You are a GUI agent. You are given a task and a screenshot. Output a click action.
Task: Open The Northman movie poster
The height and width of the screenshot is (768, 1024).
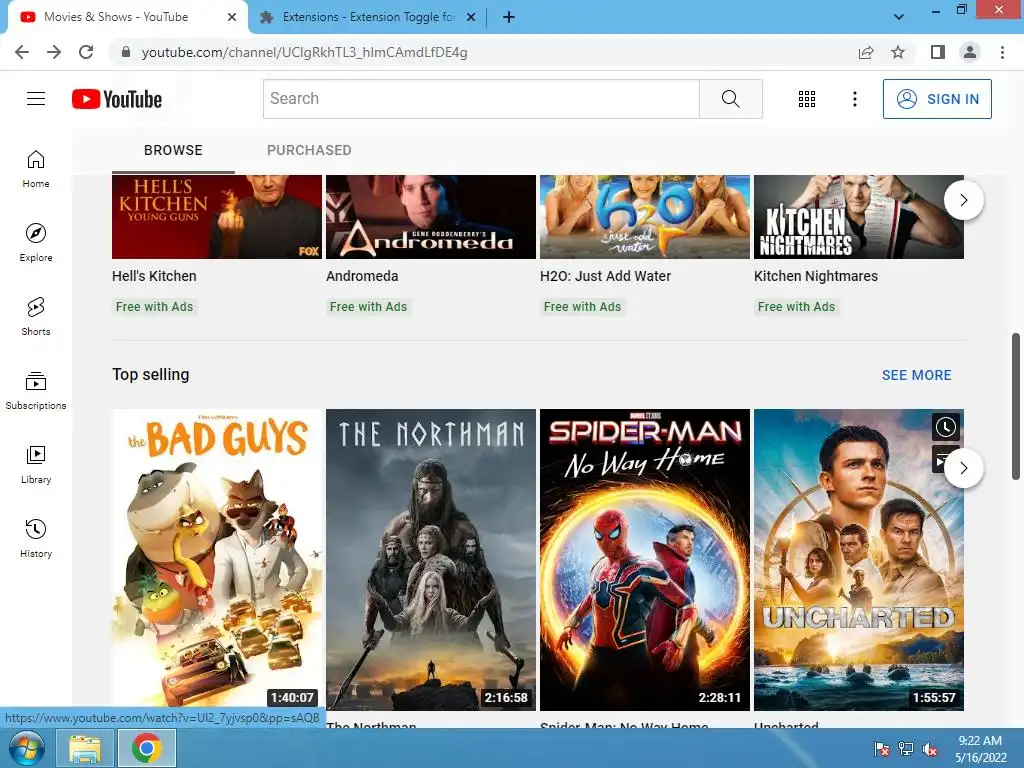coord(431,560)
